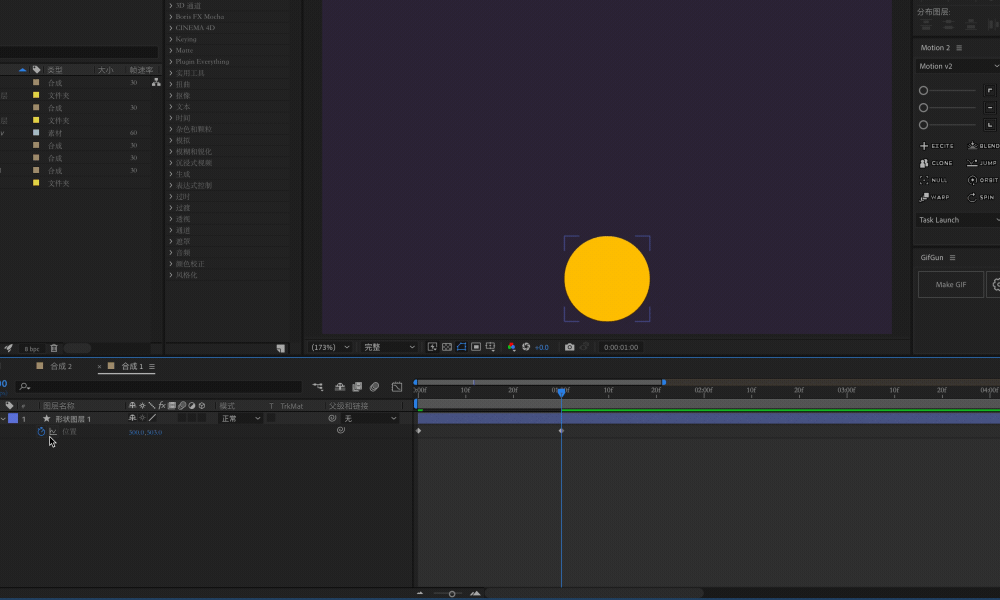Click the NULL tool in Motion 2
Screen dimensions: 1000x600
pyautogui.click(x=934, y=180)
